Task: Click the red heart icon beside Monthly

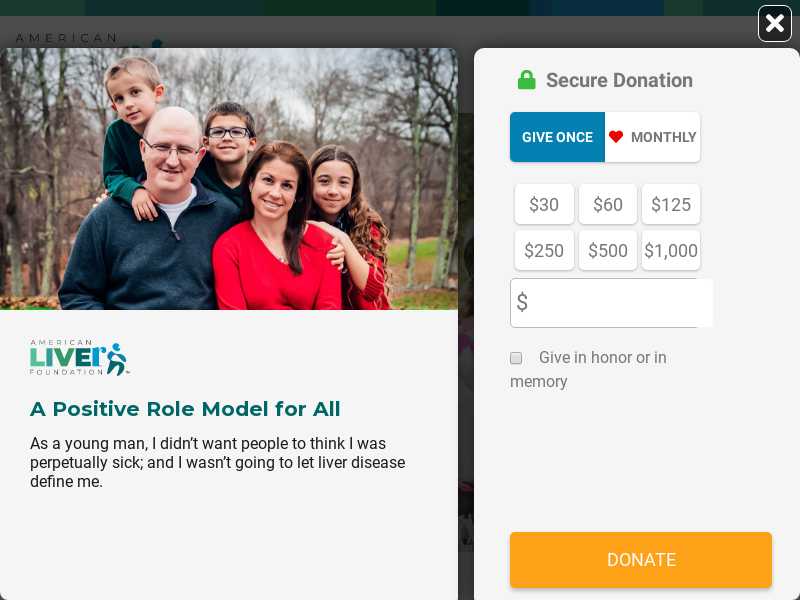Action: 616,137
